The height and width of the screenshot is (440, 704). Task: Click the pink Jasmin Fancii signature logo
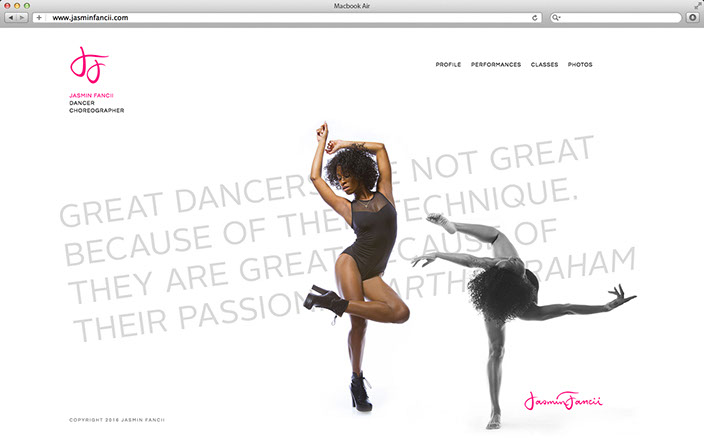point(563,401)
